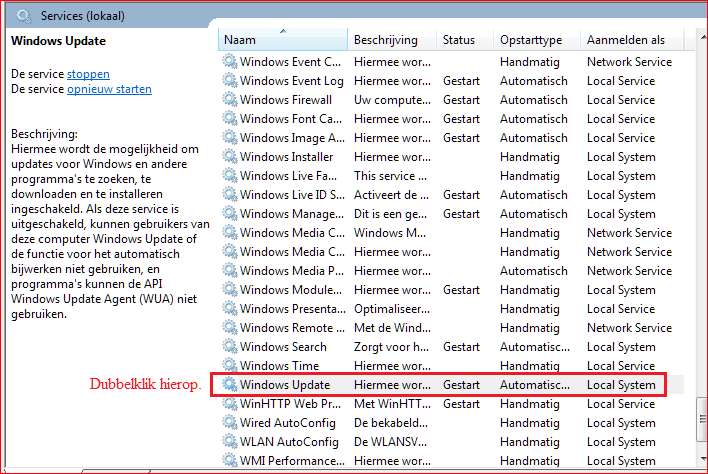
Task: Select the Windows Live ID service name
Action: [292, 195]
